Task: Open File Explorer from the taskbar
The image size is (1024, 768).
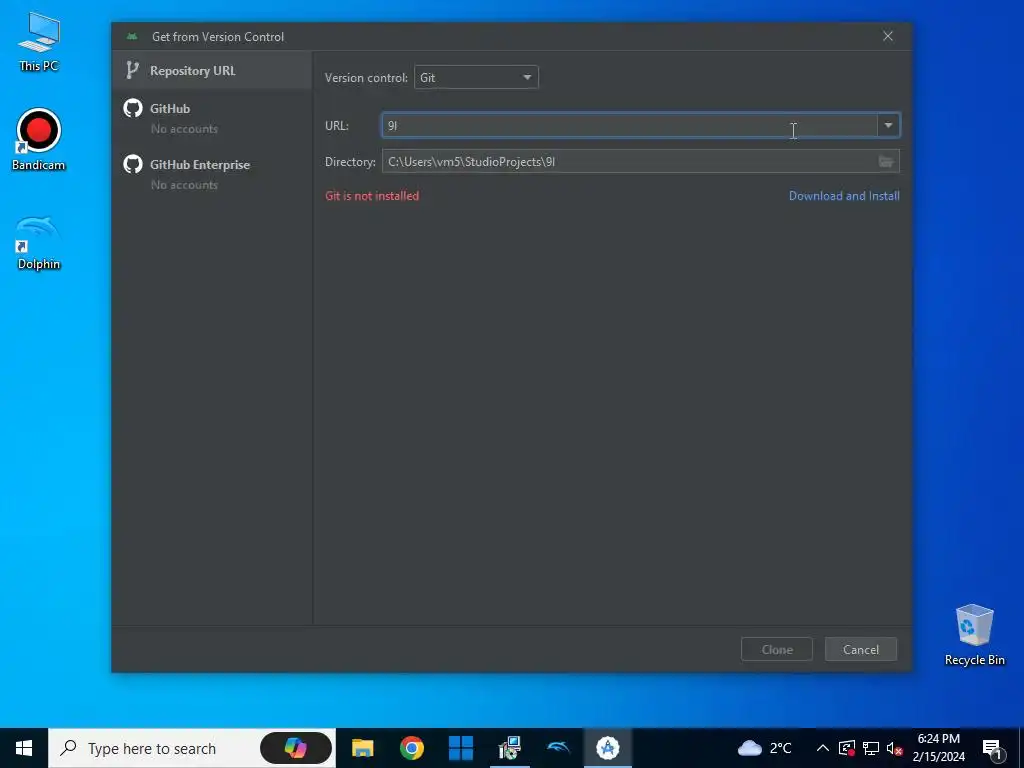Action: tap(362, 748)
